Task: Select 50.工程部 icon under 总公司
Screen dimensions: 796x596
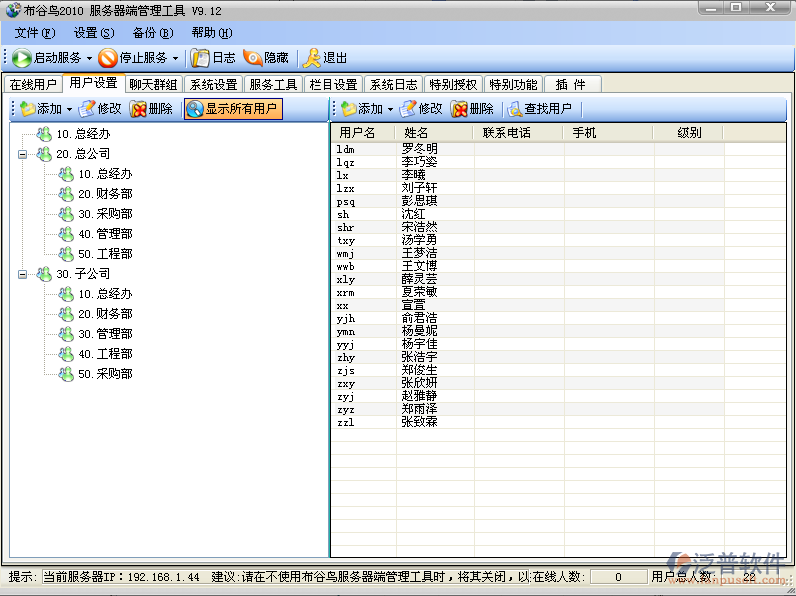Action: tap(66, 254)
